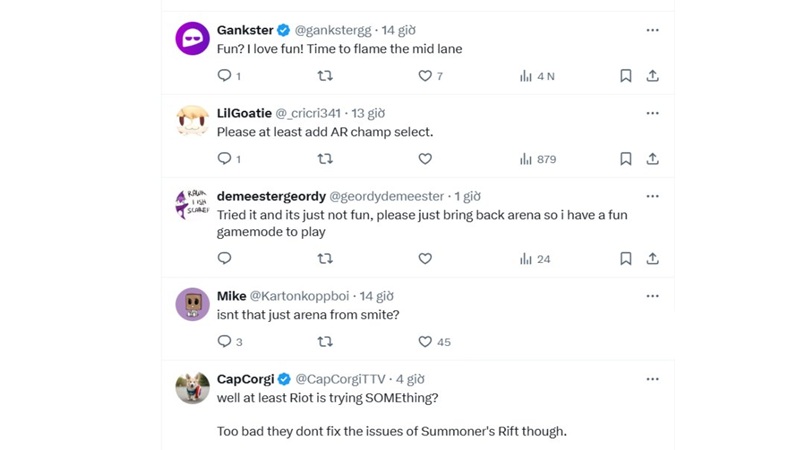Click CapCorgi's corgi profile avatar
Image resolution: width=800 pixels, height=450 pixels.
[x=193, y=387]
